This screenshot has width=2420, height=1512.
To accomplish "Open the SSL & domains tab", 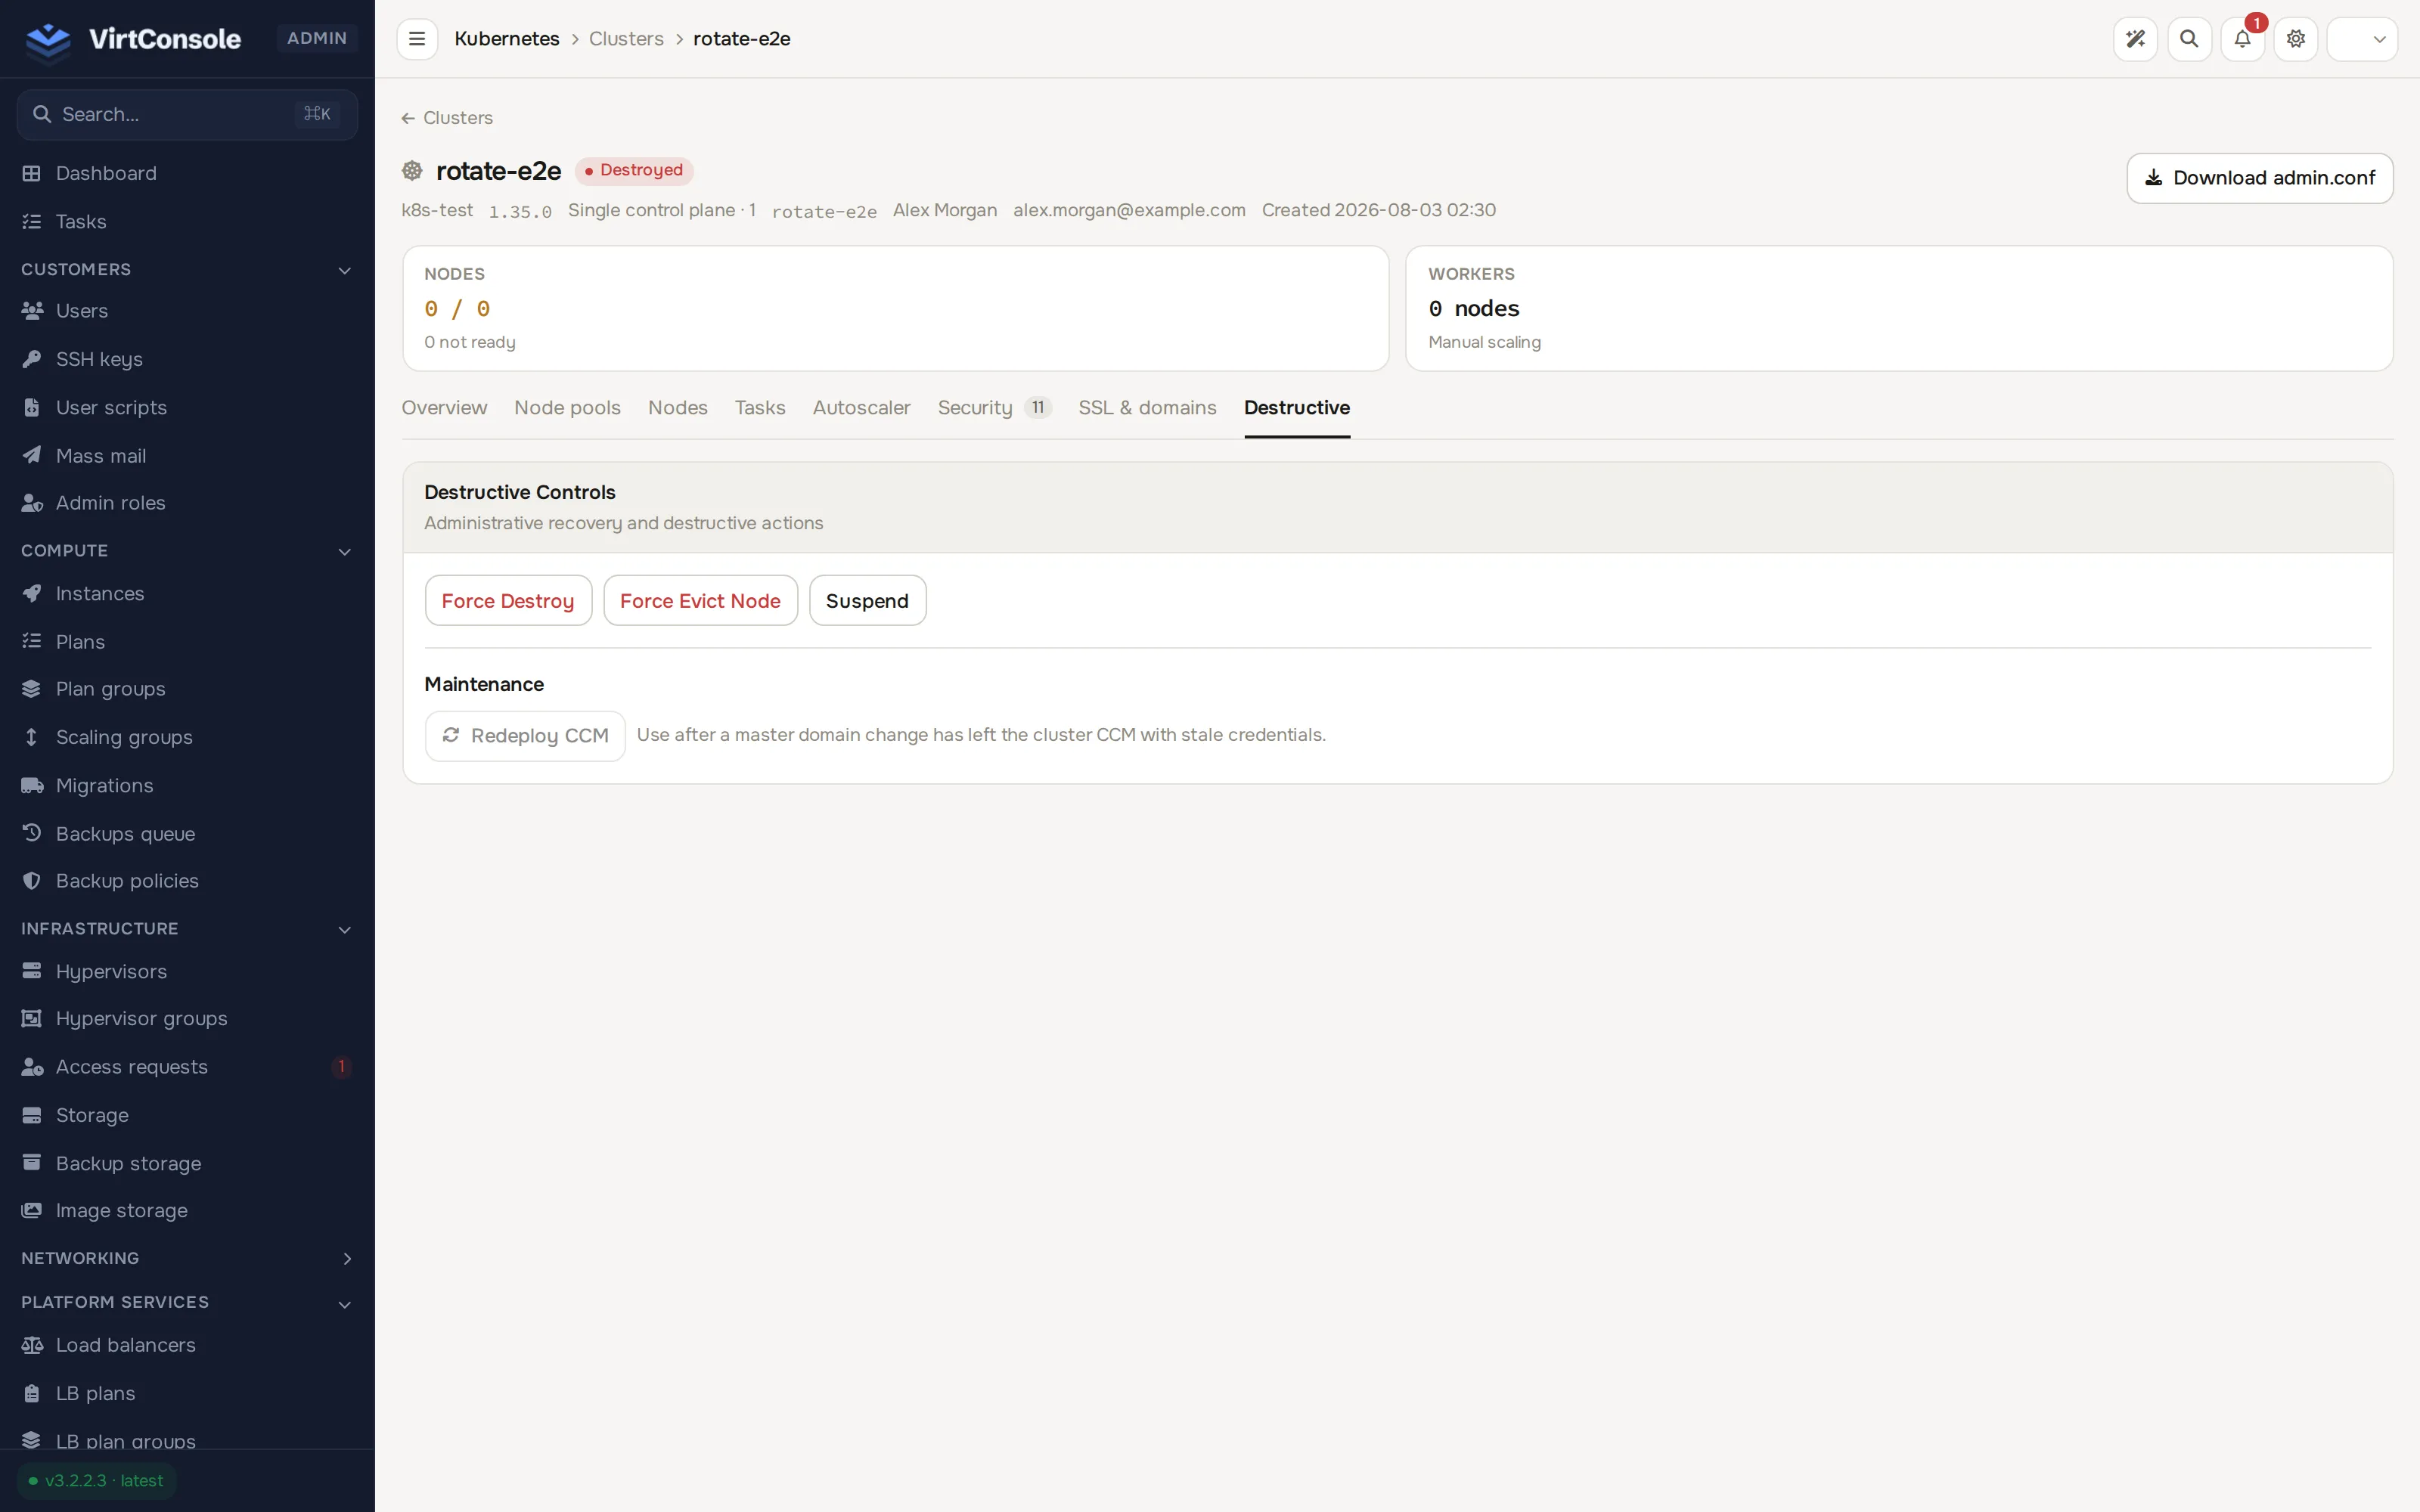I will [1147, 408].
